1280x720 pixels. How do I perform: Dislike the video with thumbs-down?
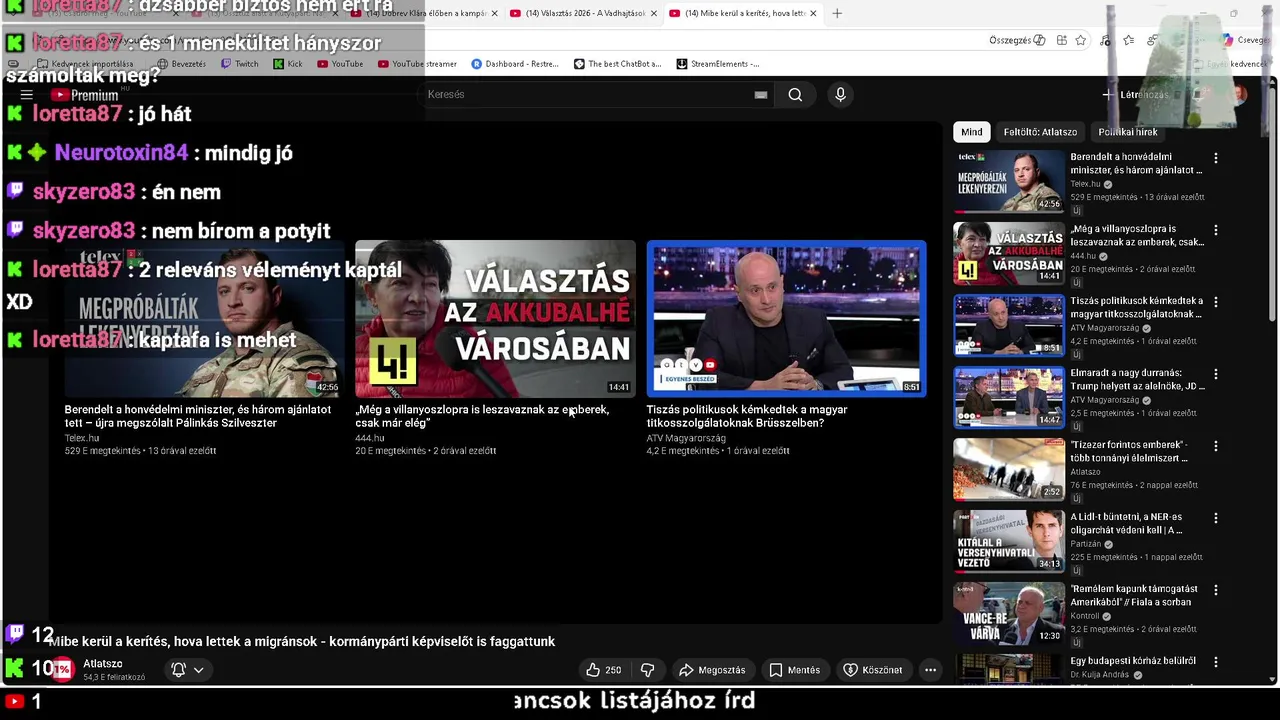click(x=647, y=670)
